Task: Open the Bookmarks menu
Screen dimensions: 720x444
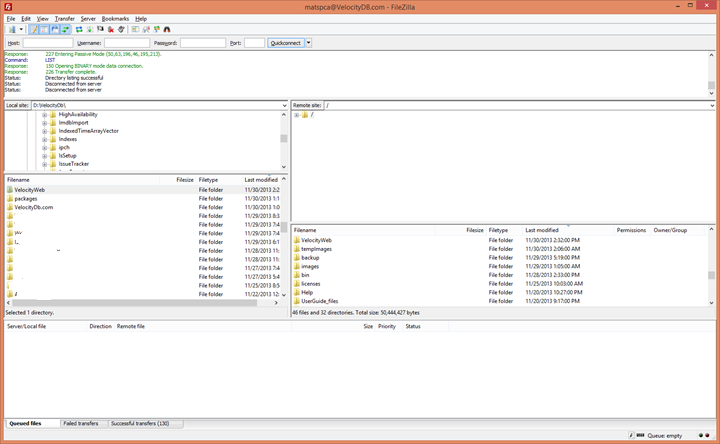Action: pos(115,19)
